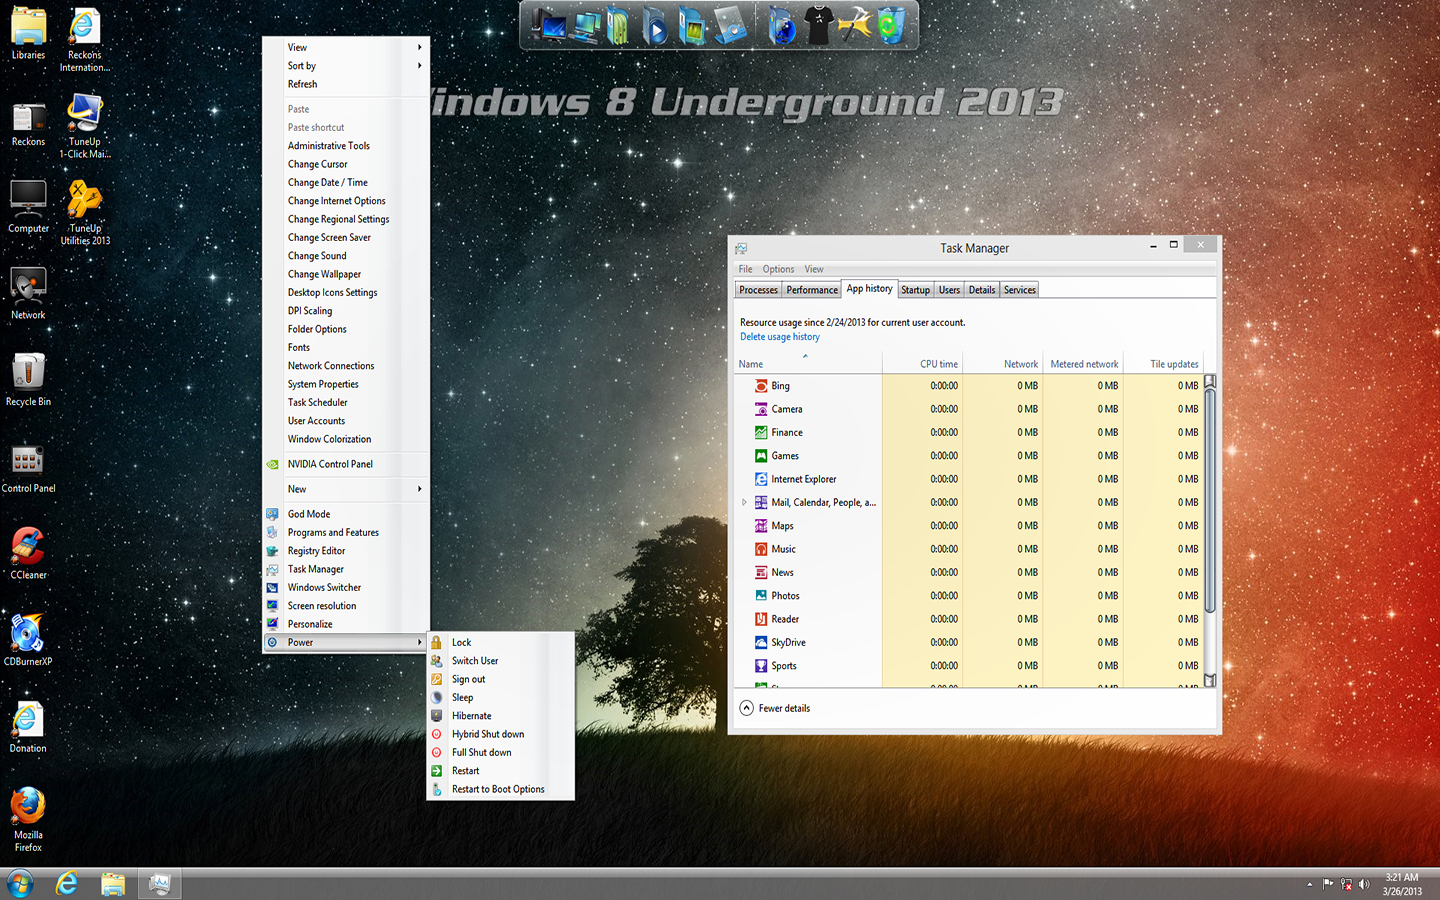Open the globe folder icon in the dock
The width and height of the screenshot is (1440, 900).
[x=782, y=25]
